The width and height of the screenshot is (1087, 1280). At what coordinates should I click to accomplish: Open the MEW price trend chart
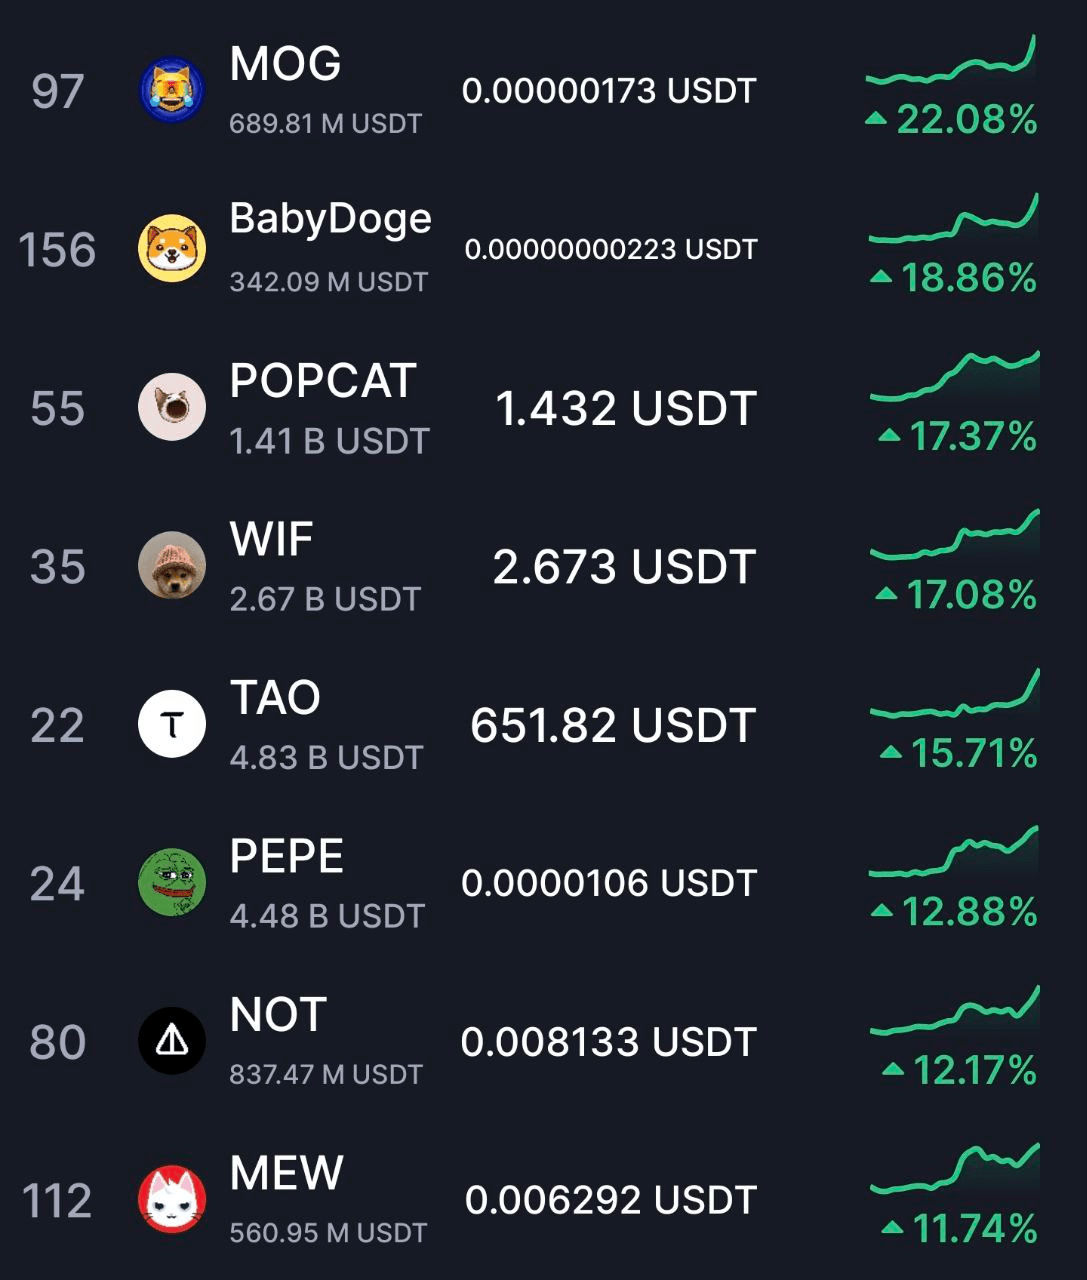(955, 1170)
